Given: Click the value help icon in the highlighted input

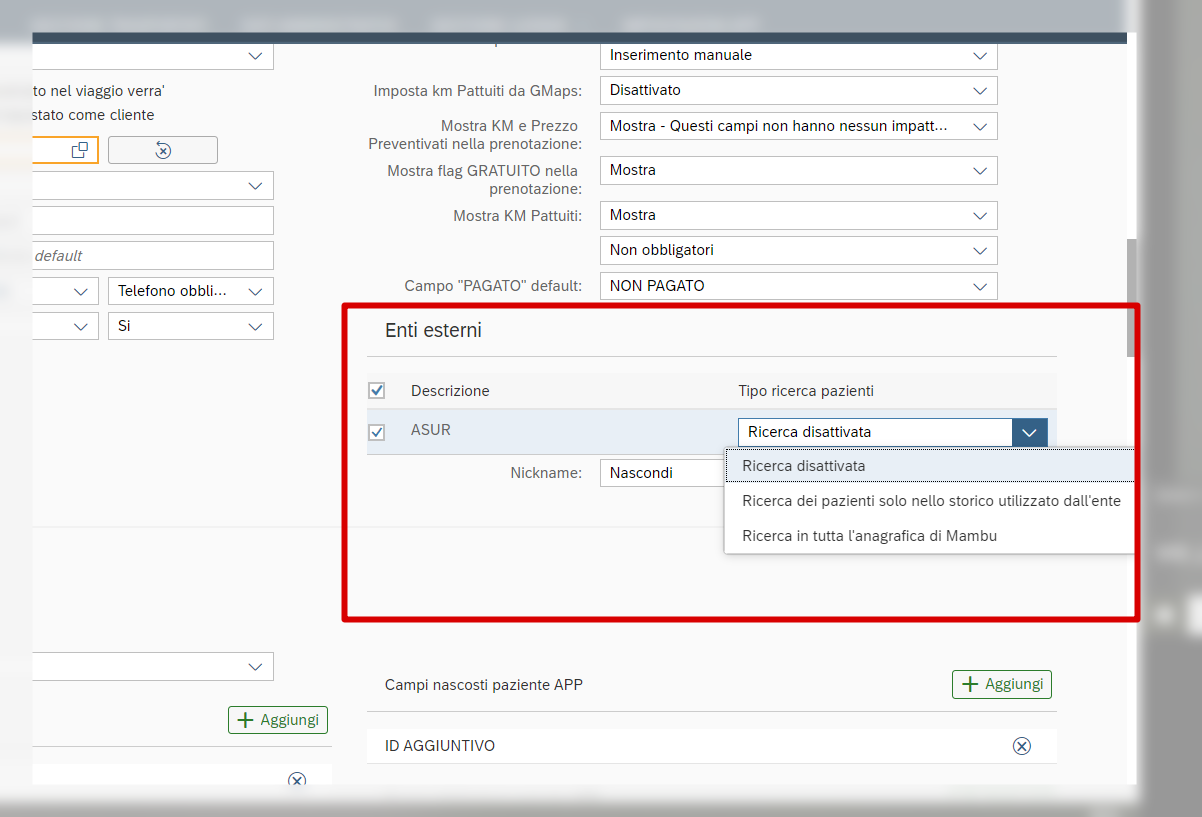Looking at the screenshot, I should click(x=80, y=150).
